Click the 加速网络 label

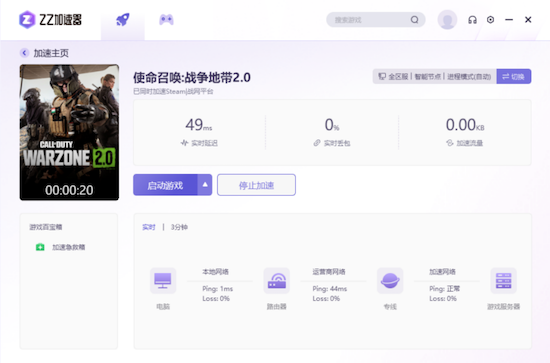pos(442,272)
